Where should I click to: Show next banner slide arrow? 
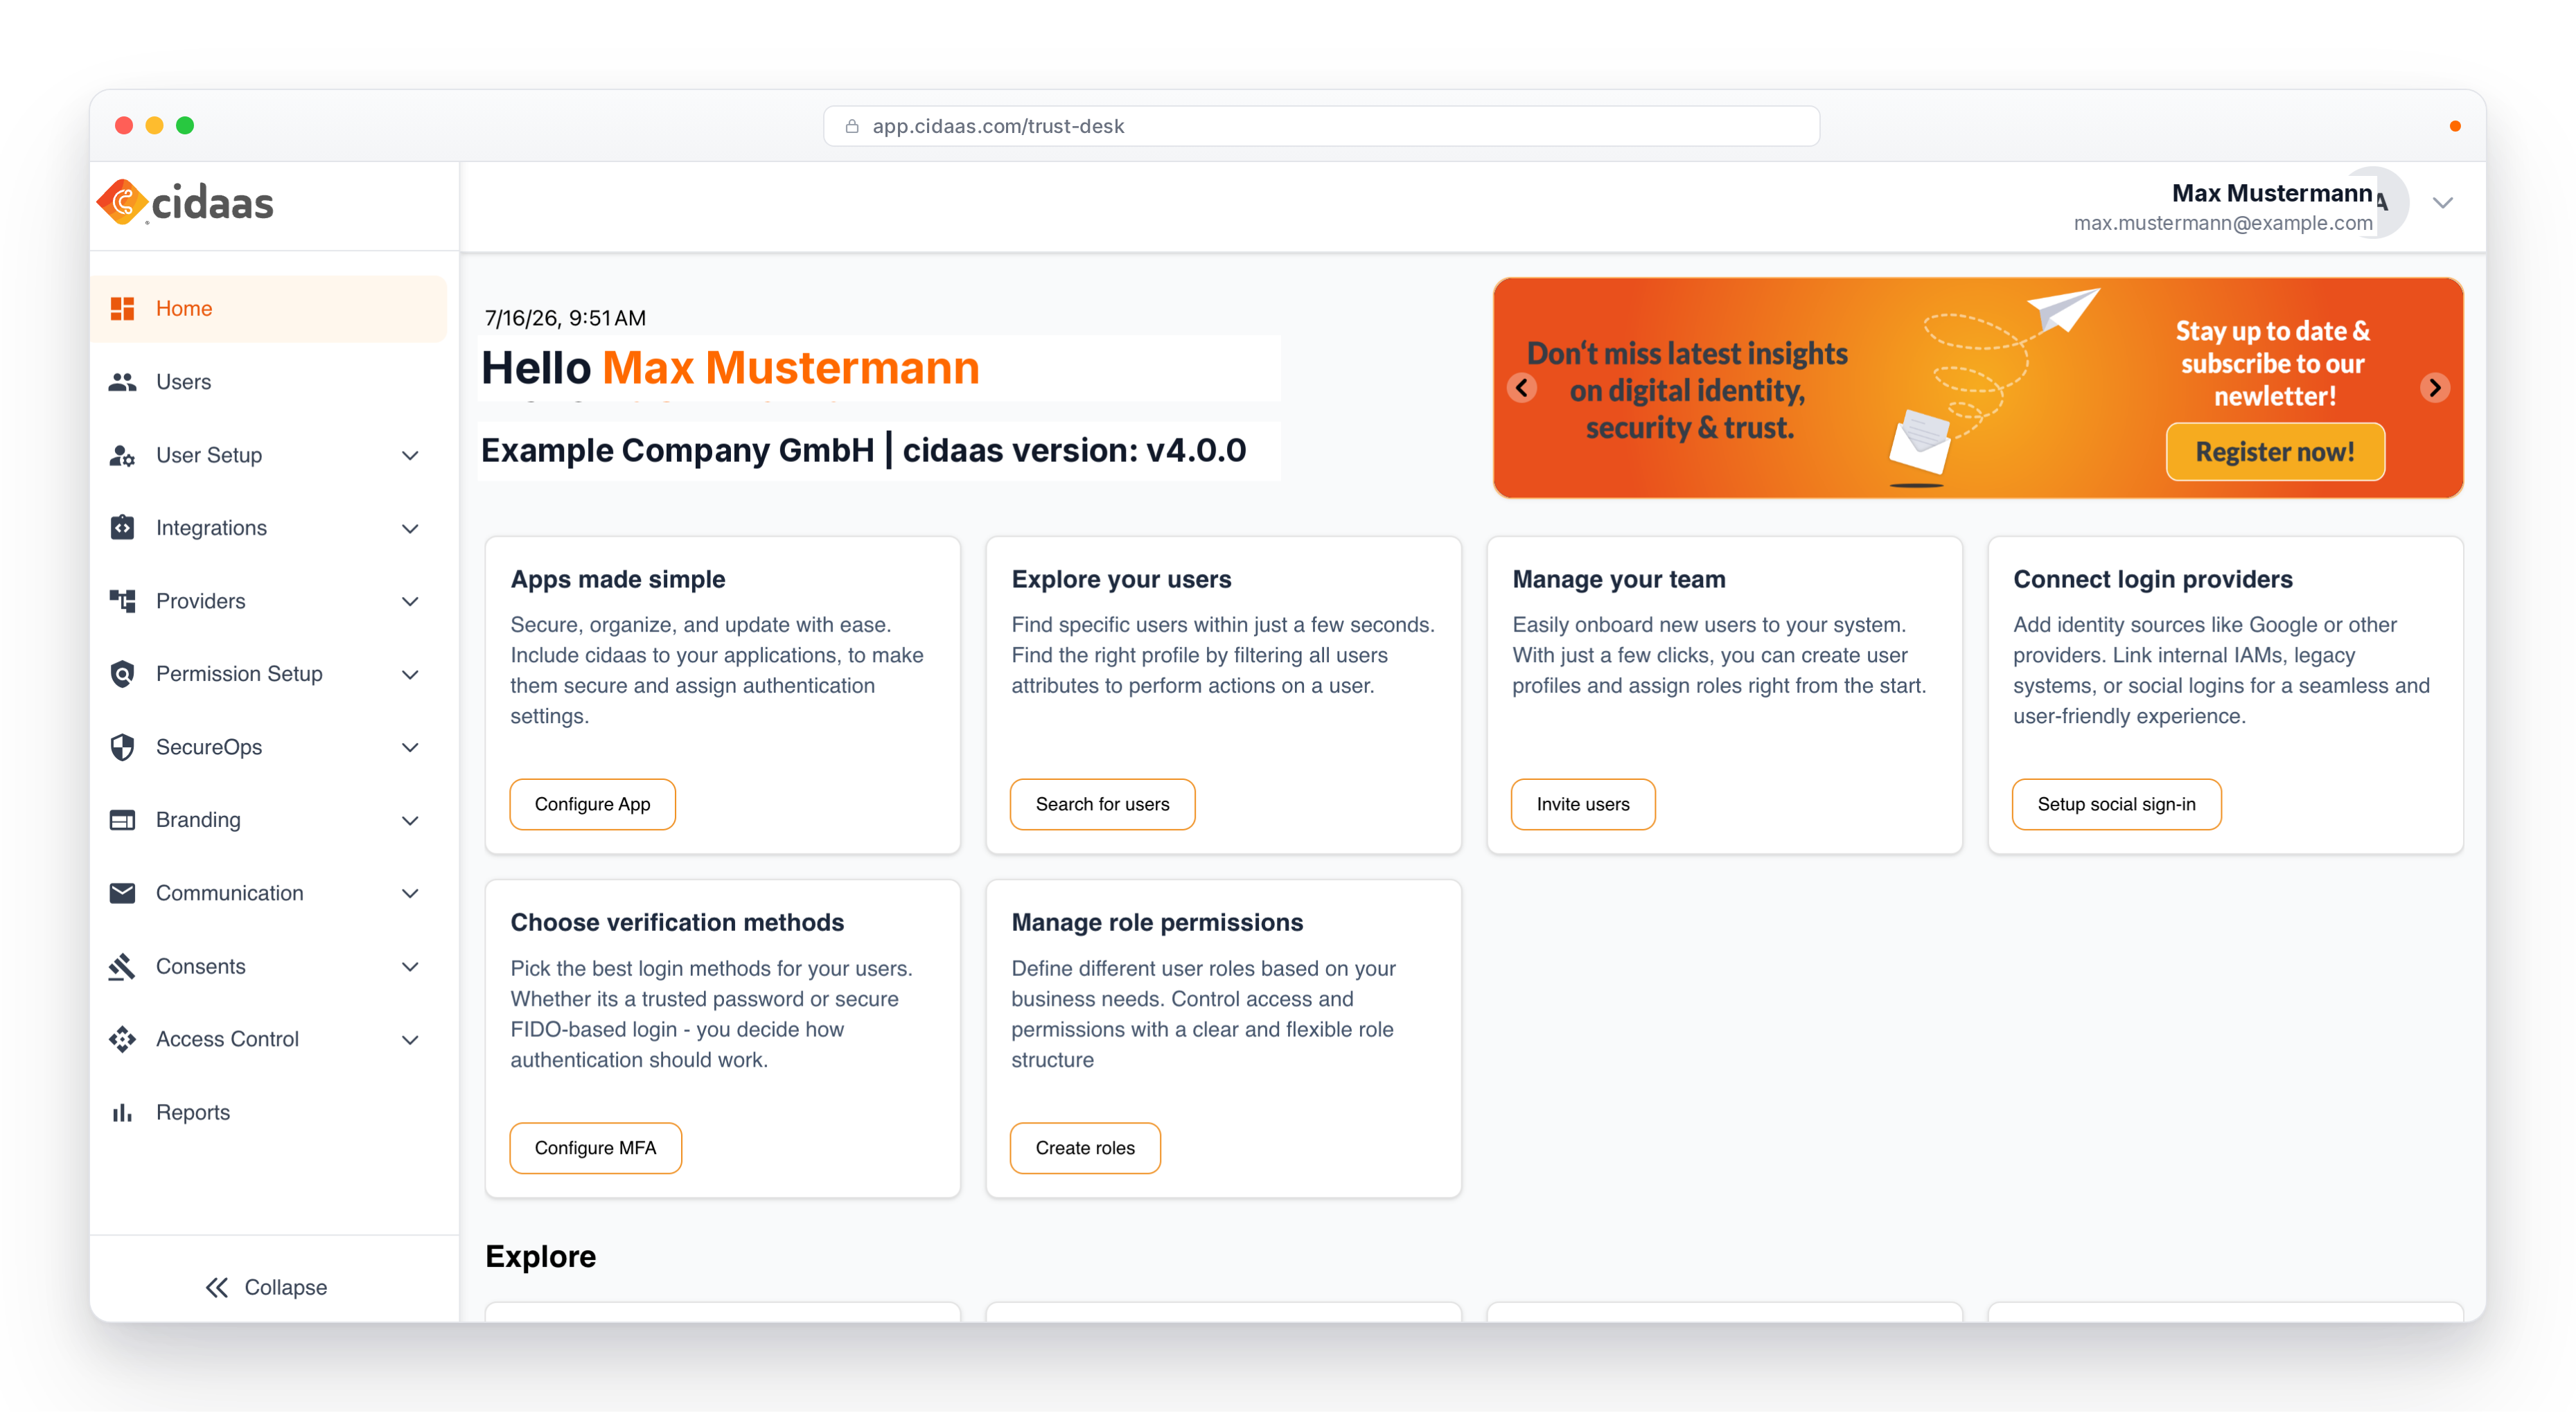click(x=2435, y=388)
